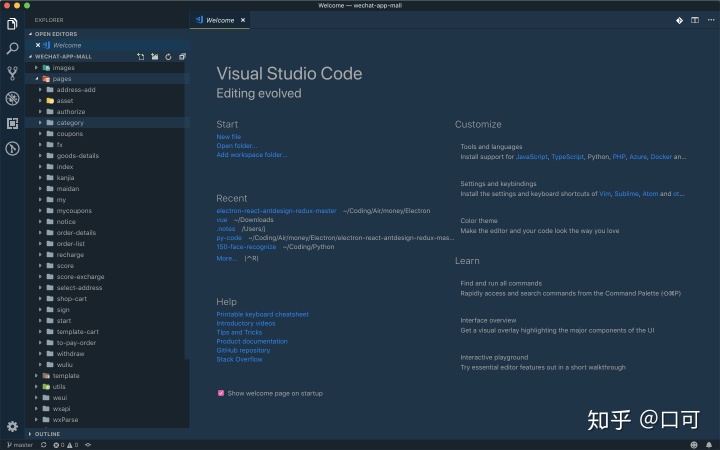This screenshot has width=720, height=450.
Task: Click the Open folder... link
Action: (236, 146)
